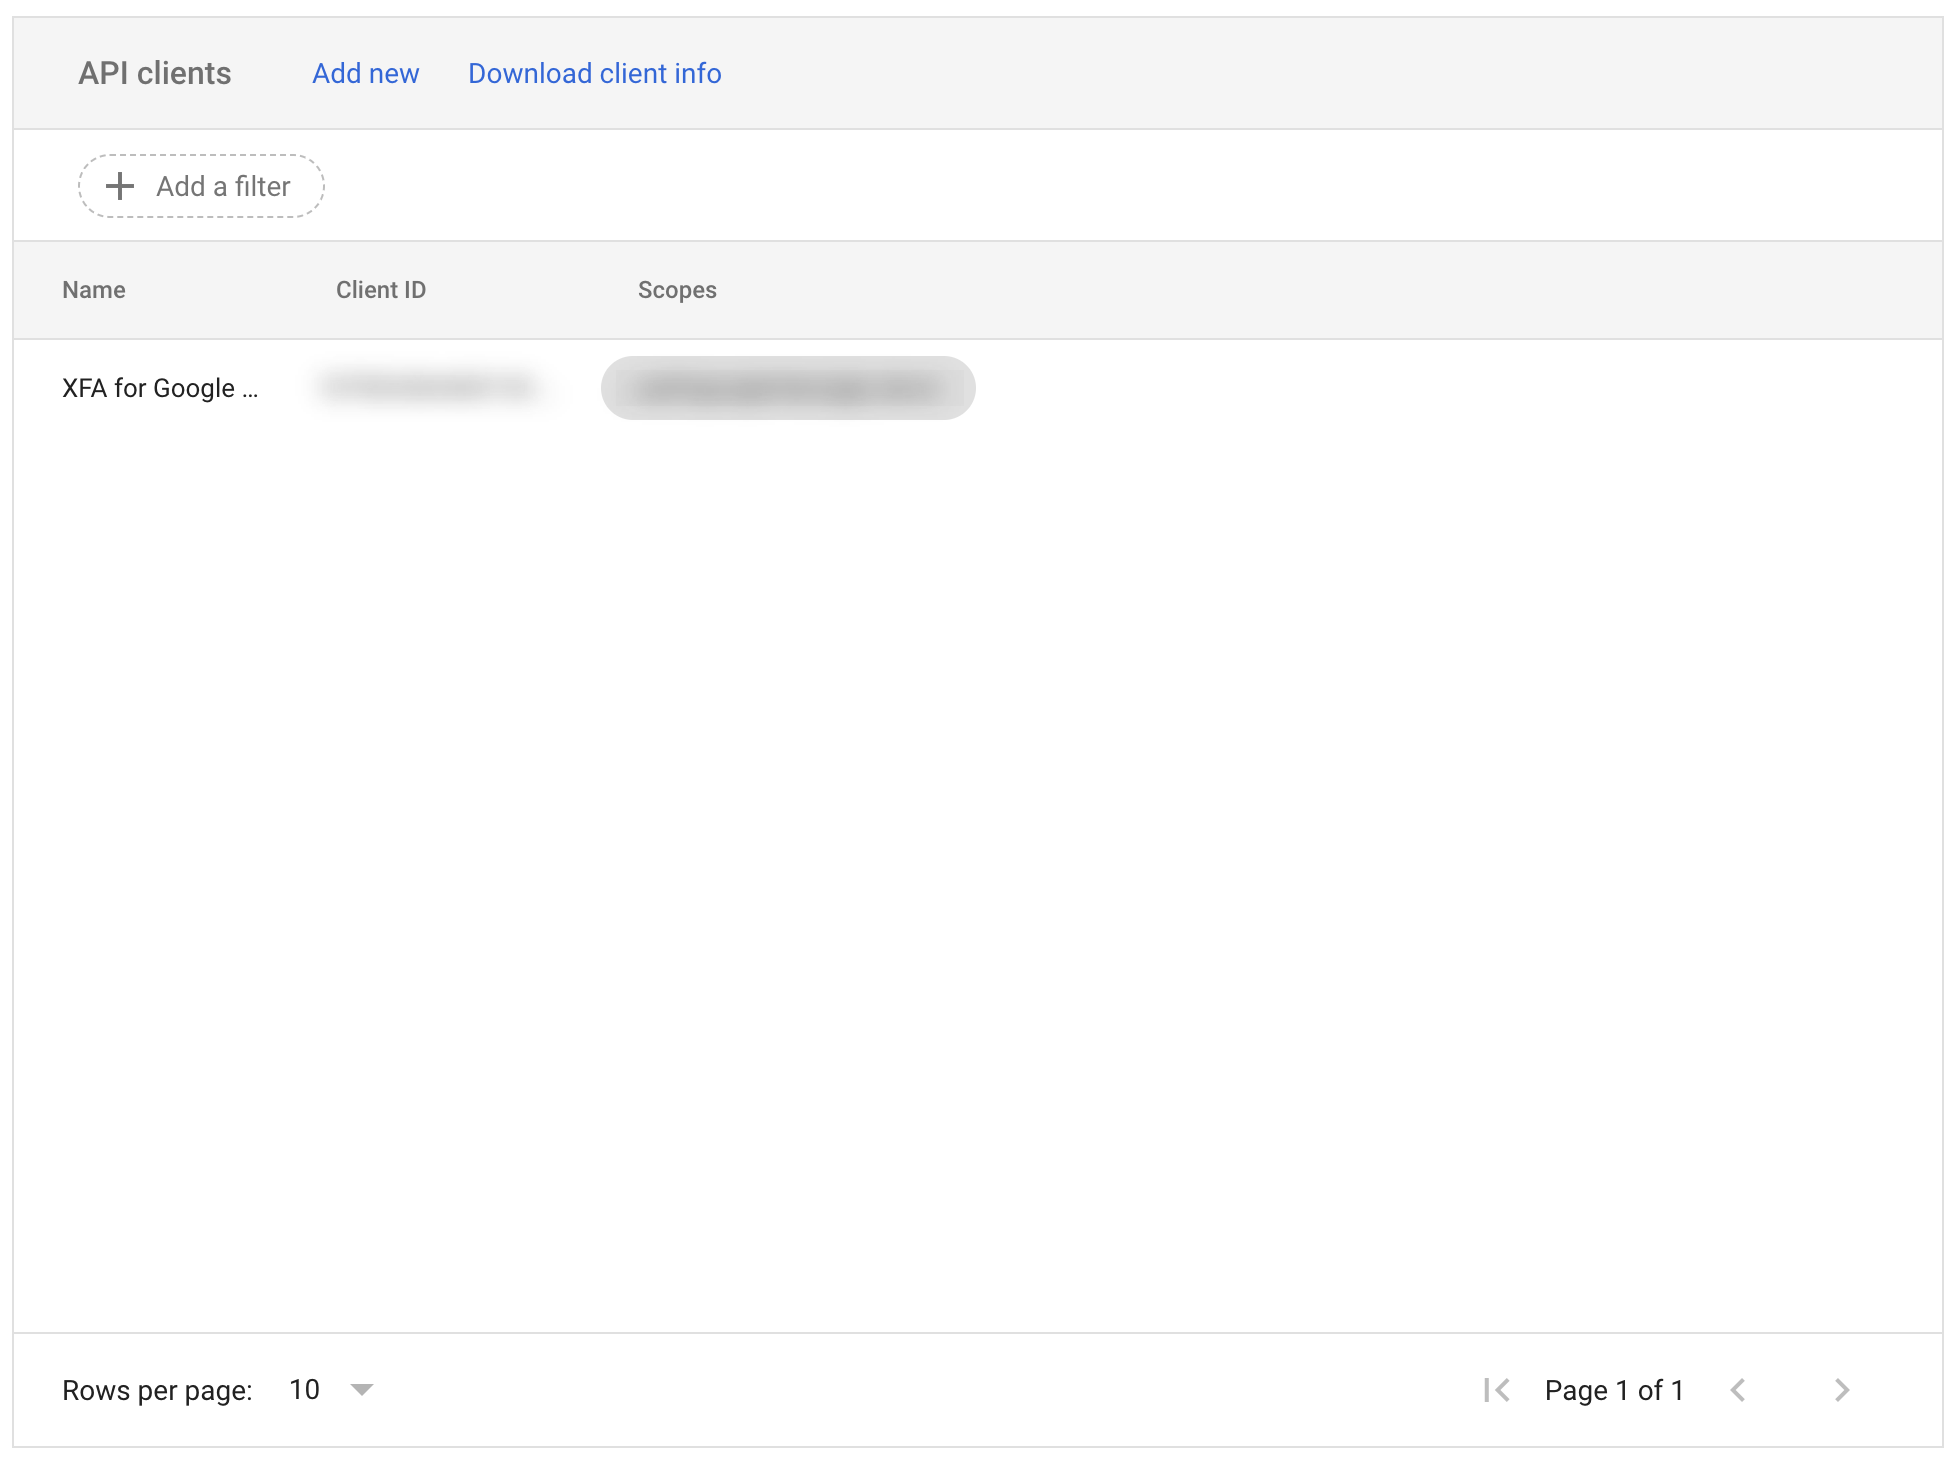Click the Scopes column header
The width and height of the screenshot is (1954, 1460).
(675, 290)
